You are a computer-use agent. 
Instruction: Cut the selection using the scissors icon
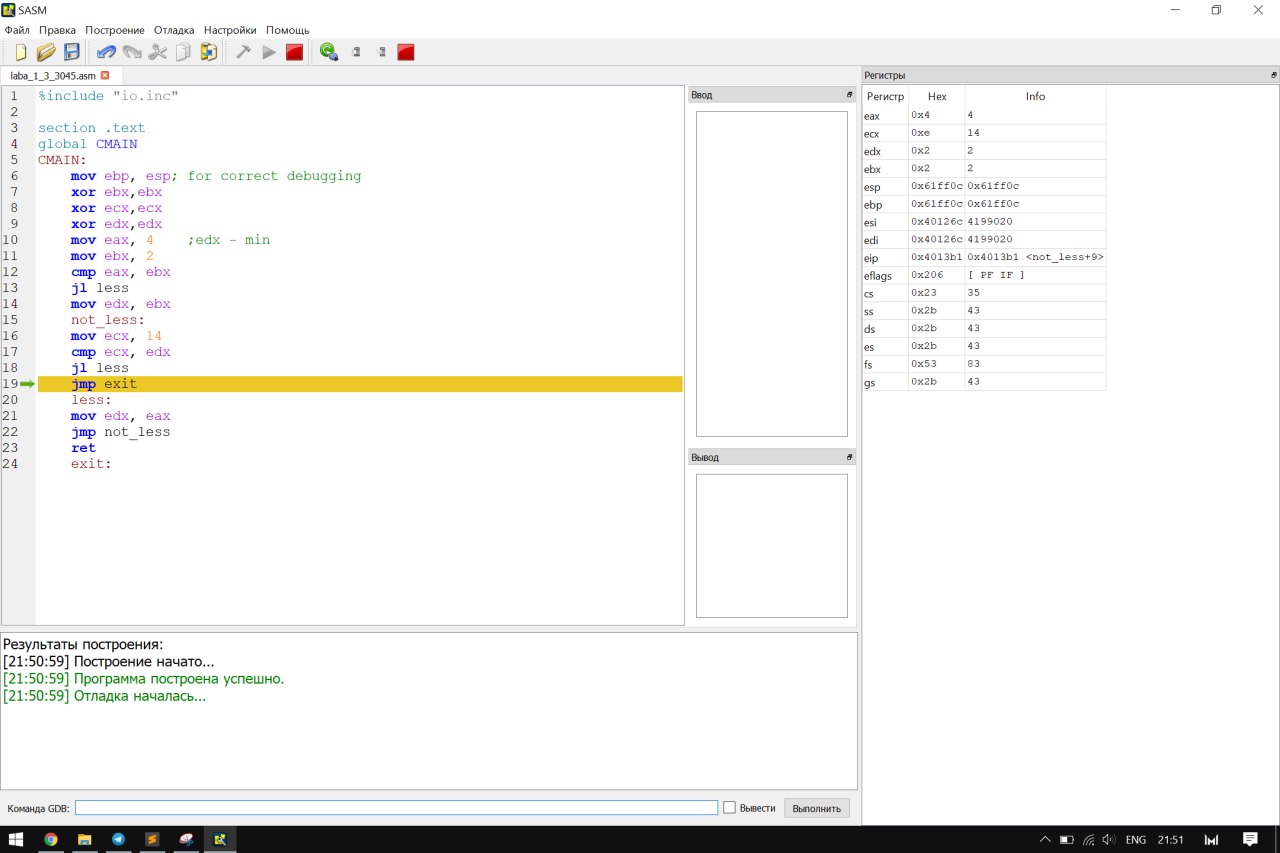[158, 52]
